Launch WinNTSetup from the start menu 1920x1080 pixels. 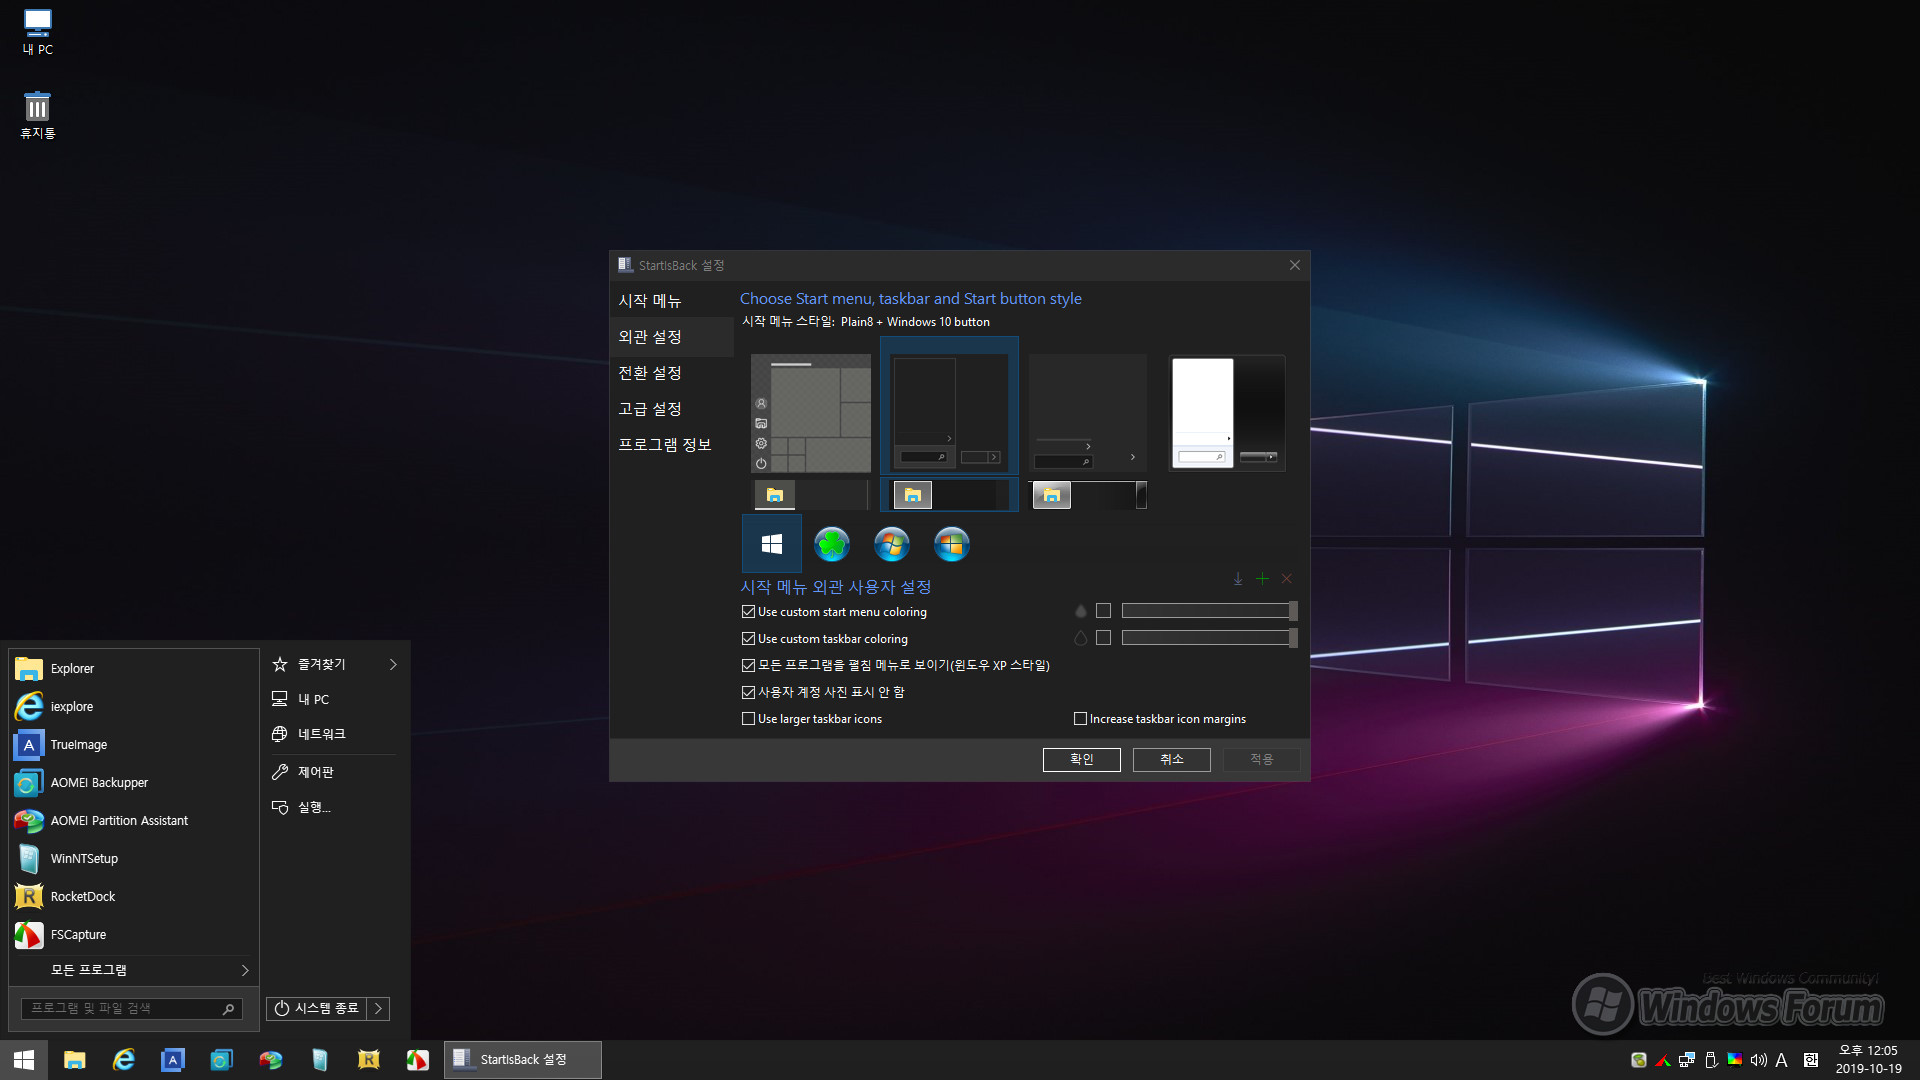pos(134,858)
